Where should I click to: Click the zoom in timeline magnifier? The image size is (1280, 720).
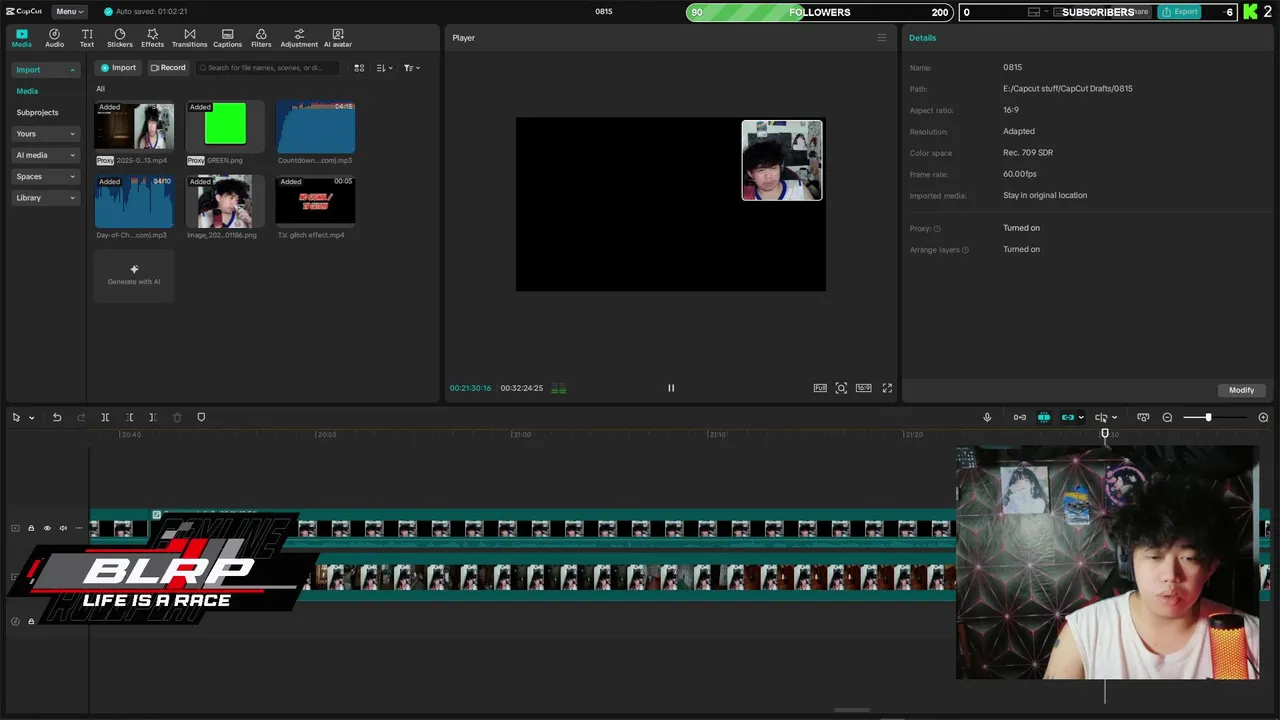click(1263, 417)
